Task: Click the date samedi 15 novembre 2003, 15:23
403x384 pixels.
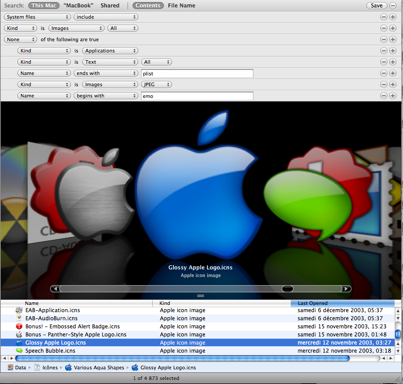Action: point(342,326)
